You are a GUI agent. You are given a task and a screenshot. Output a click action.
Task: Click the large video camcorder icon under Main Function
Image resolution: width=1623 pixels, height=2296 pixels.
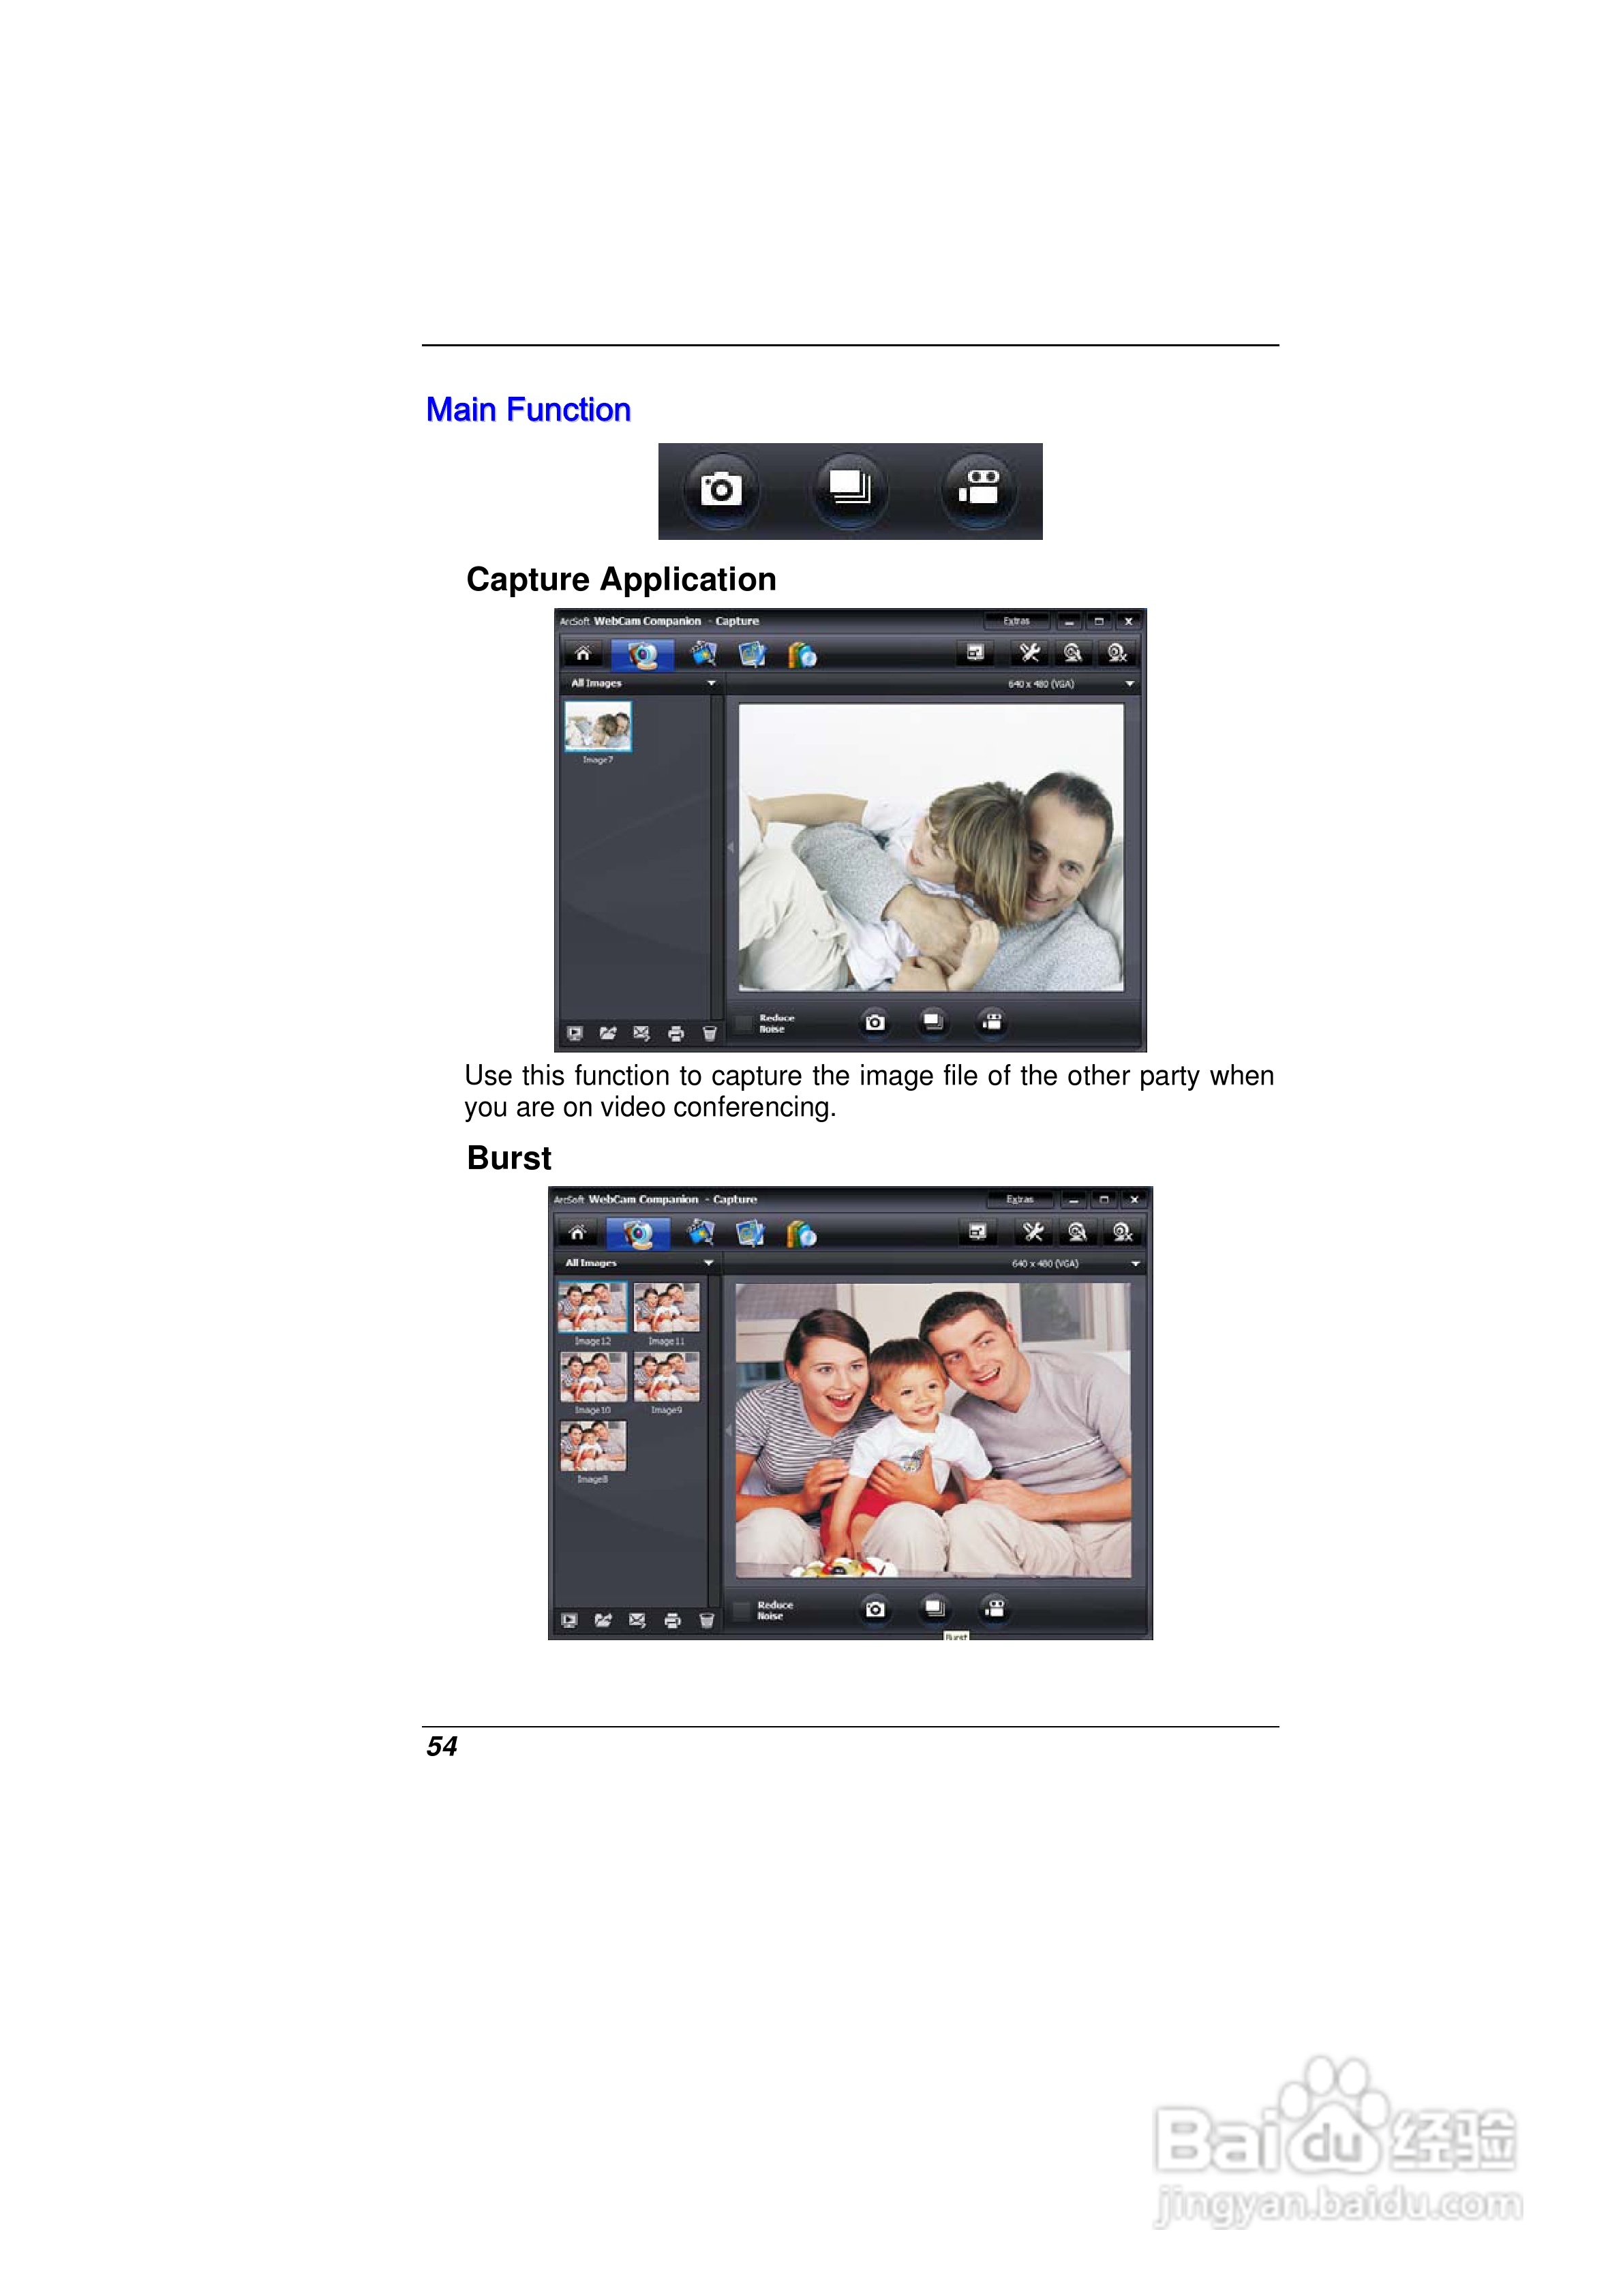click(x=979, y=490)
